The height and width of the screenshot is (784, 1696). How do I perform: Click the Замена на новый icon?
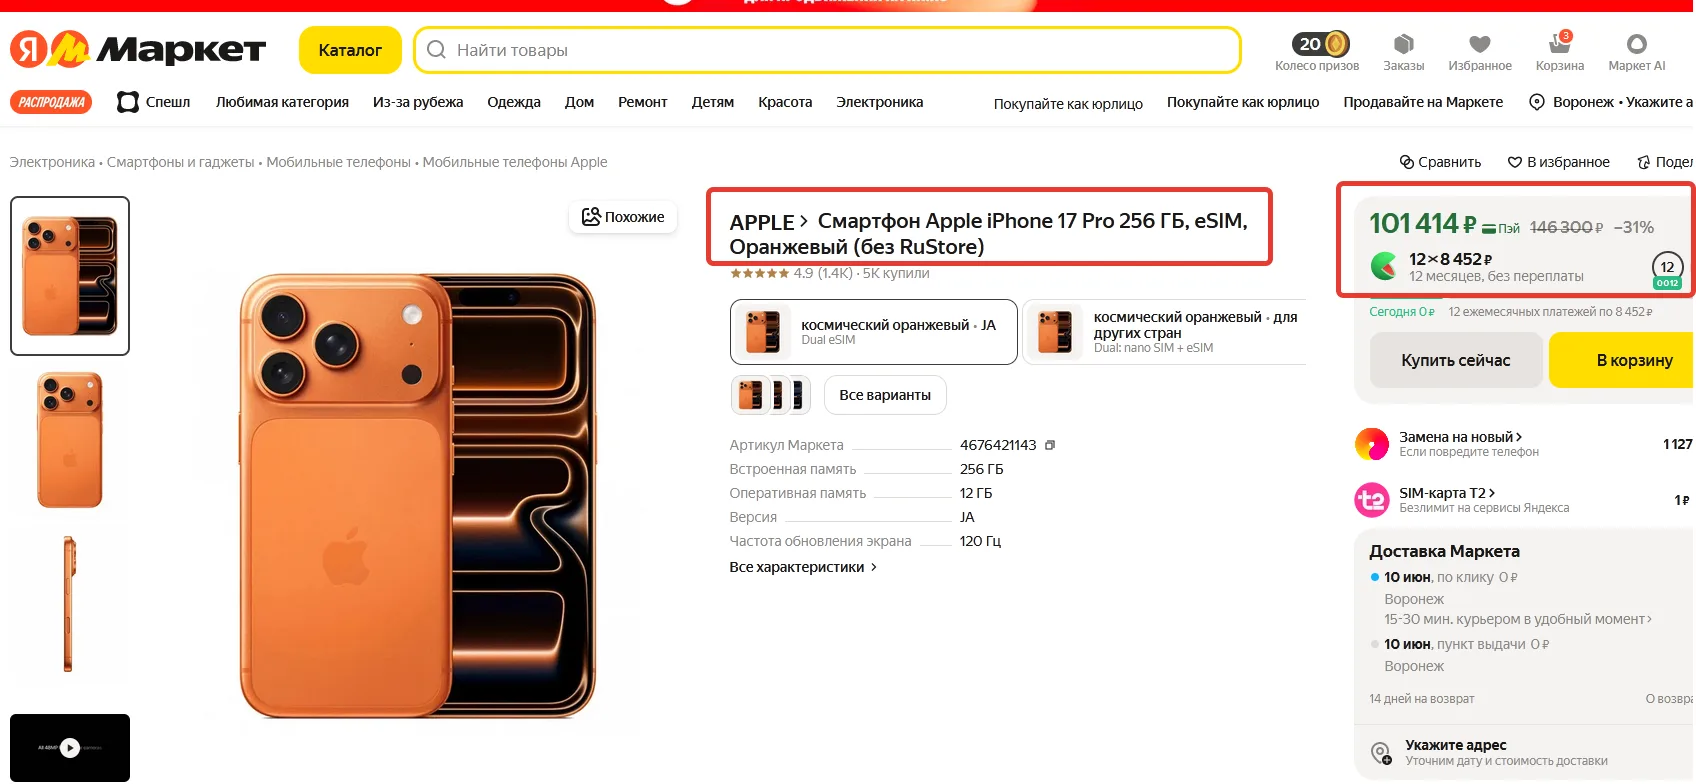(x=1372, y=444)
